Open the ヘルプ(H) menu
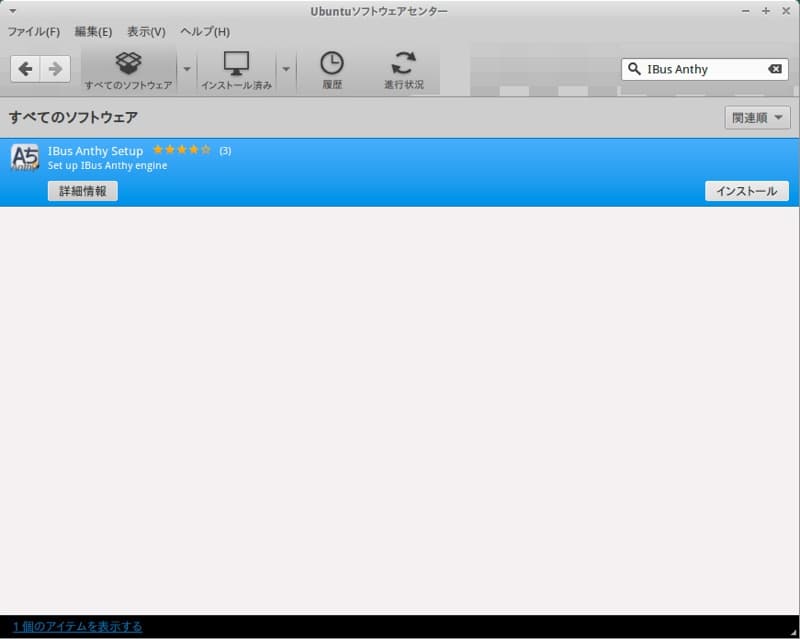 [205, 32]
